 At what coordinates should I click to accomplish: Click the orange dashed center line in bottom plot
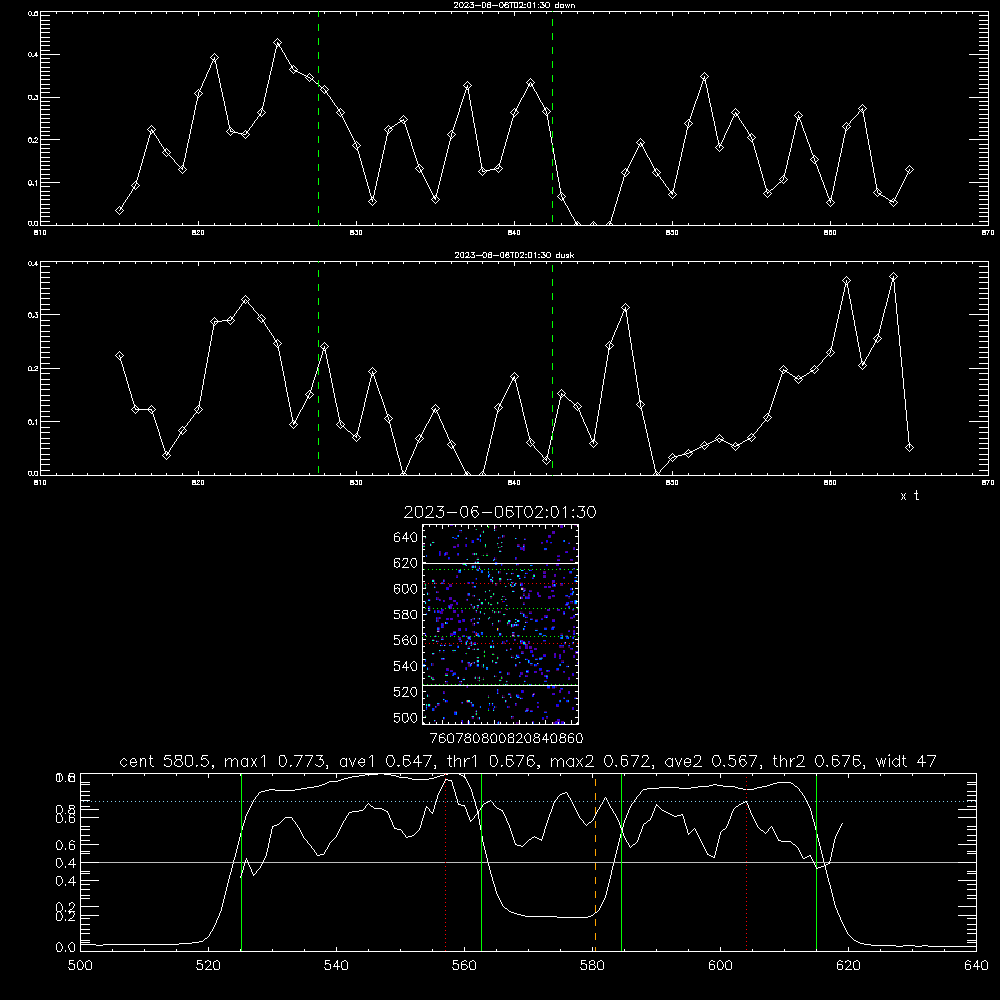(x=596, y=861)
